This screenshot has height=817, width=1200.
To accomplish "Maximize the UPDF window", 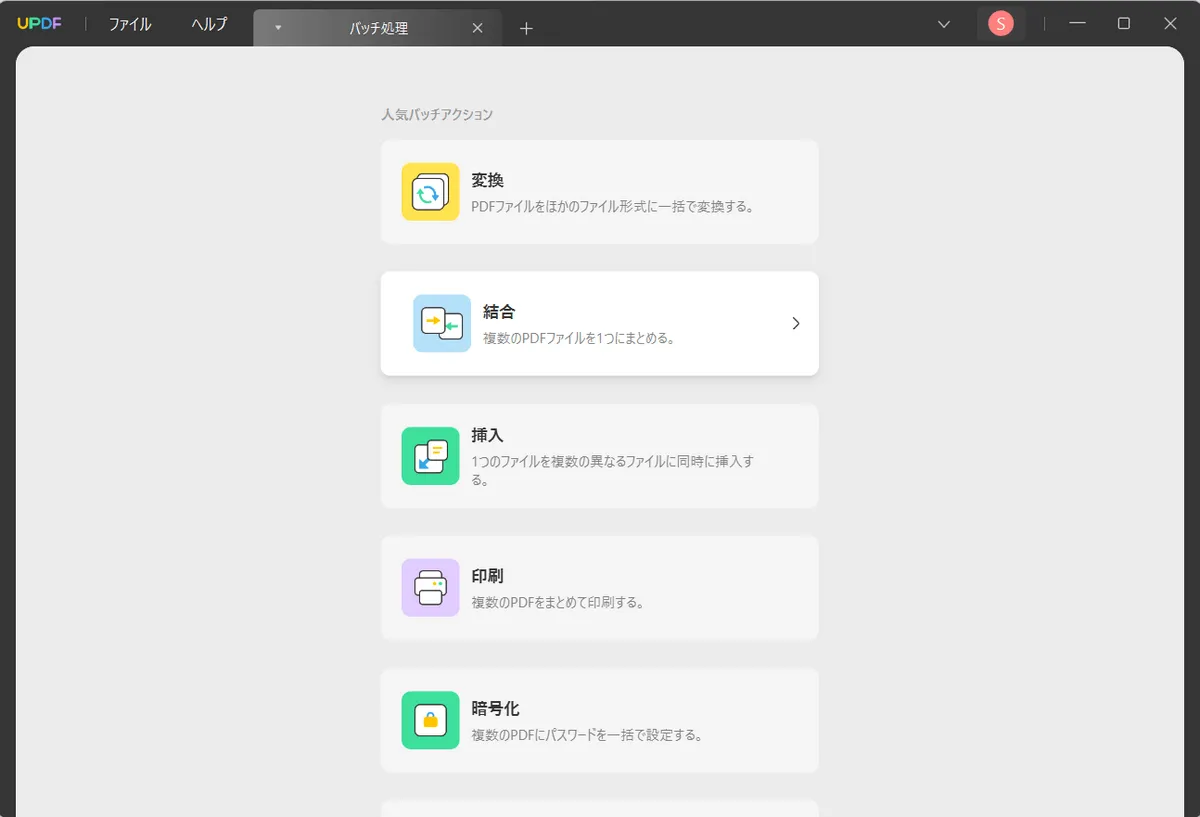I will point(1123,24).
